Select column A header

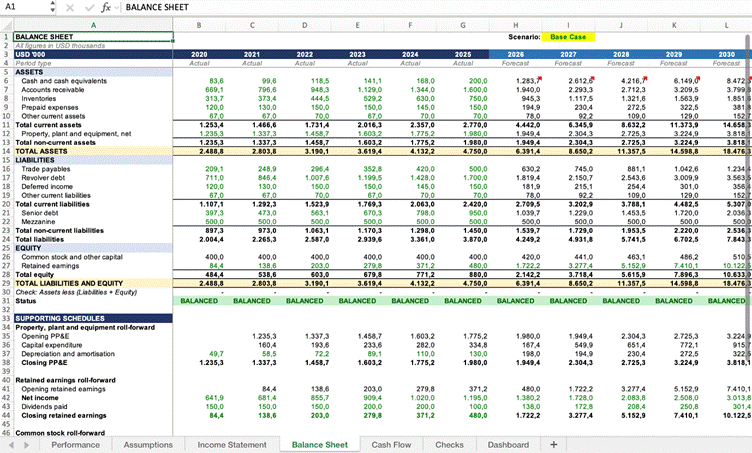93,25
